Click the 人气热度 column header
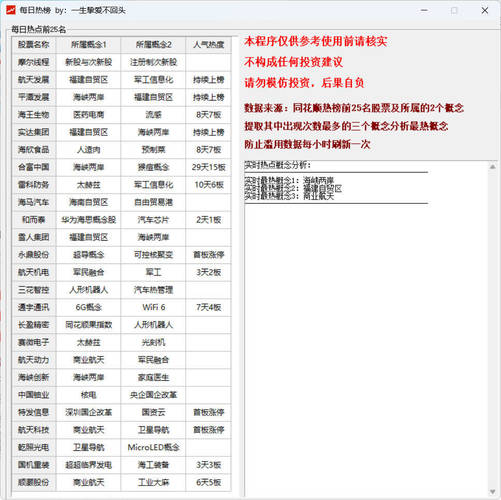The height and width of the screenshot is (500, 501). pyautogui.click(x=209, y=45)
